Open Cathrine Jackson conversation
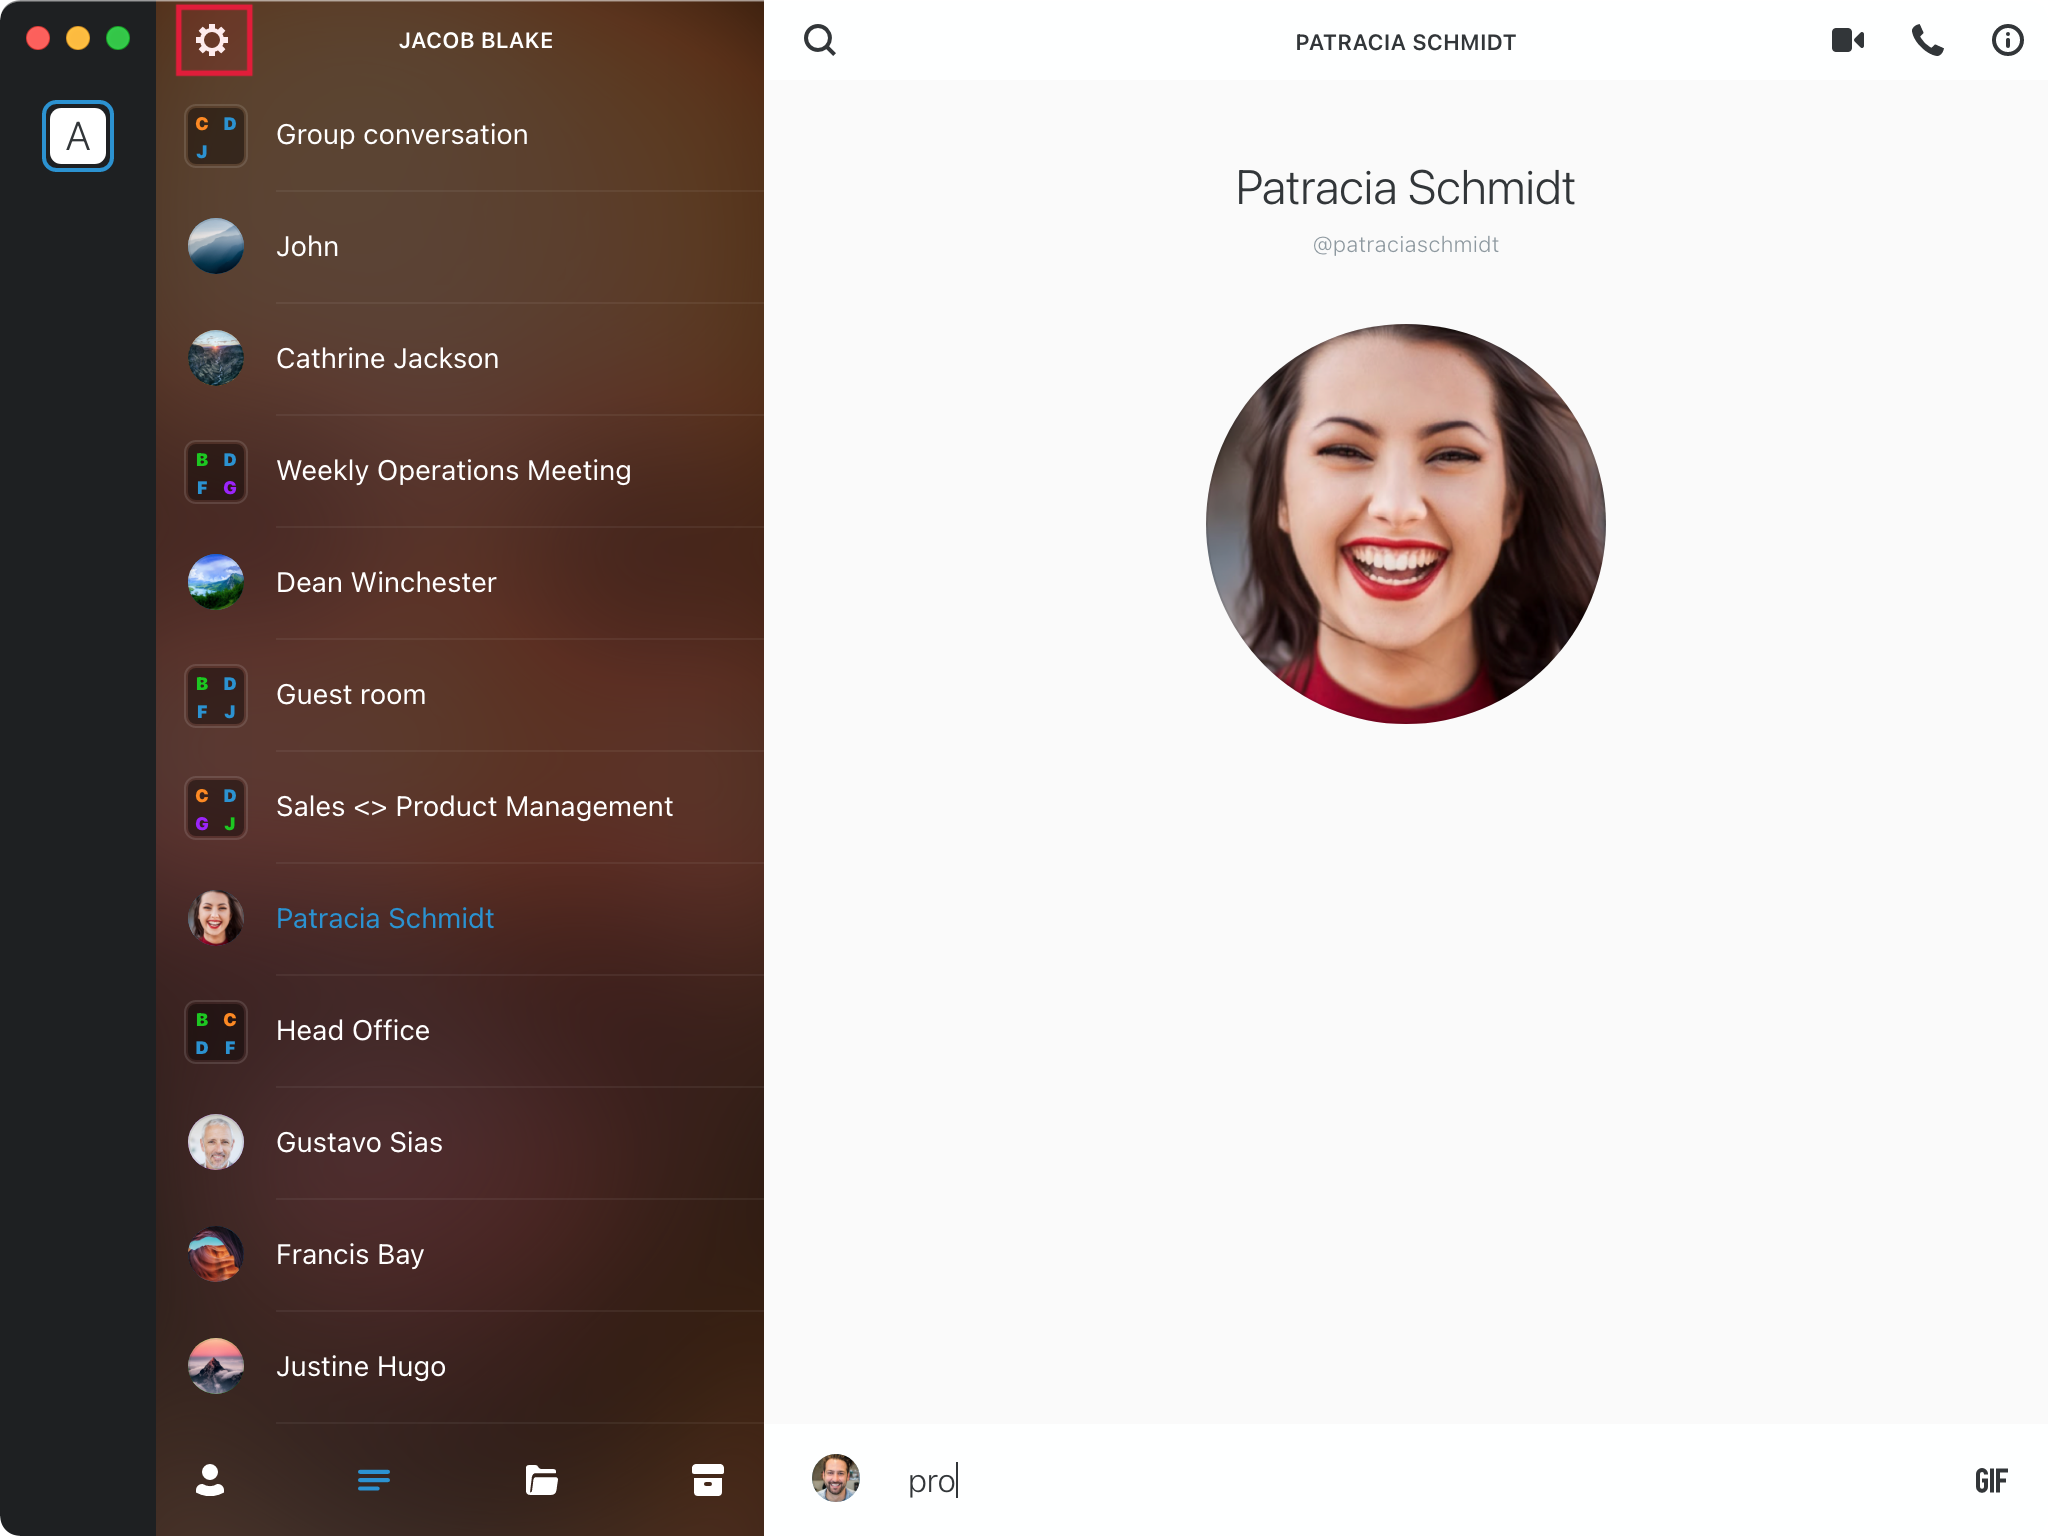This screenshot has height=1536, width=2048. [460, 359]
